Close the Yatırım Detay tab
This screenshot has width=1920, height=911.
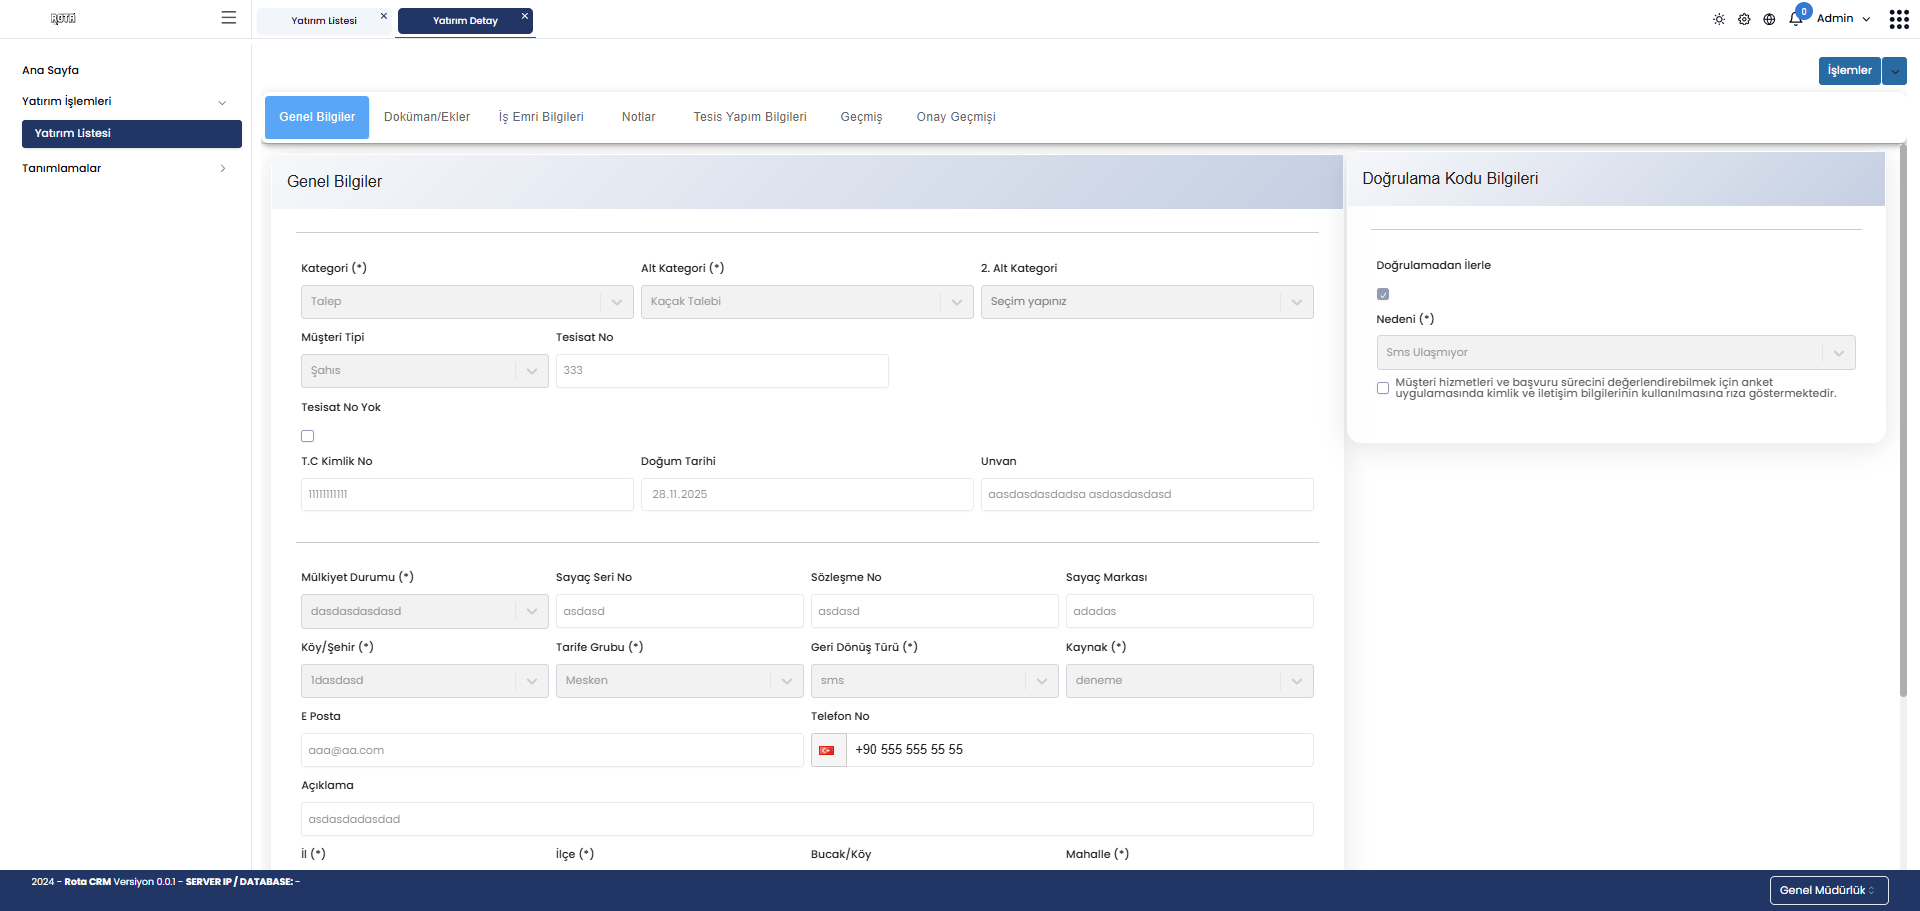(x=525, y=16)
